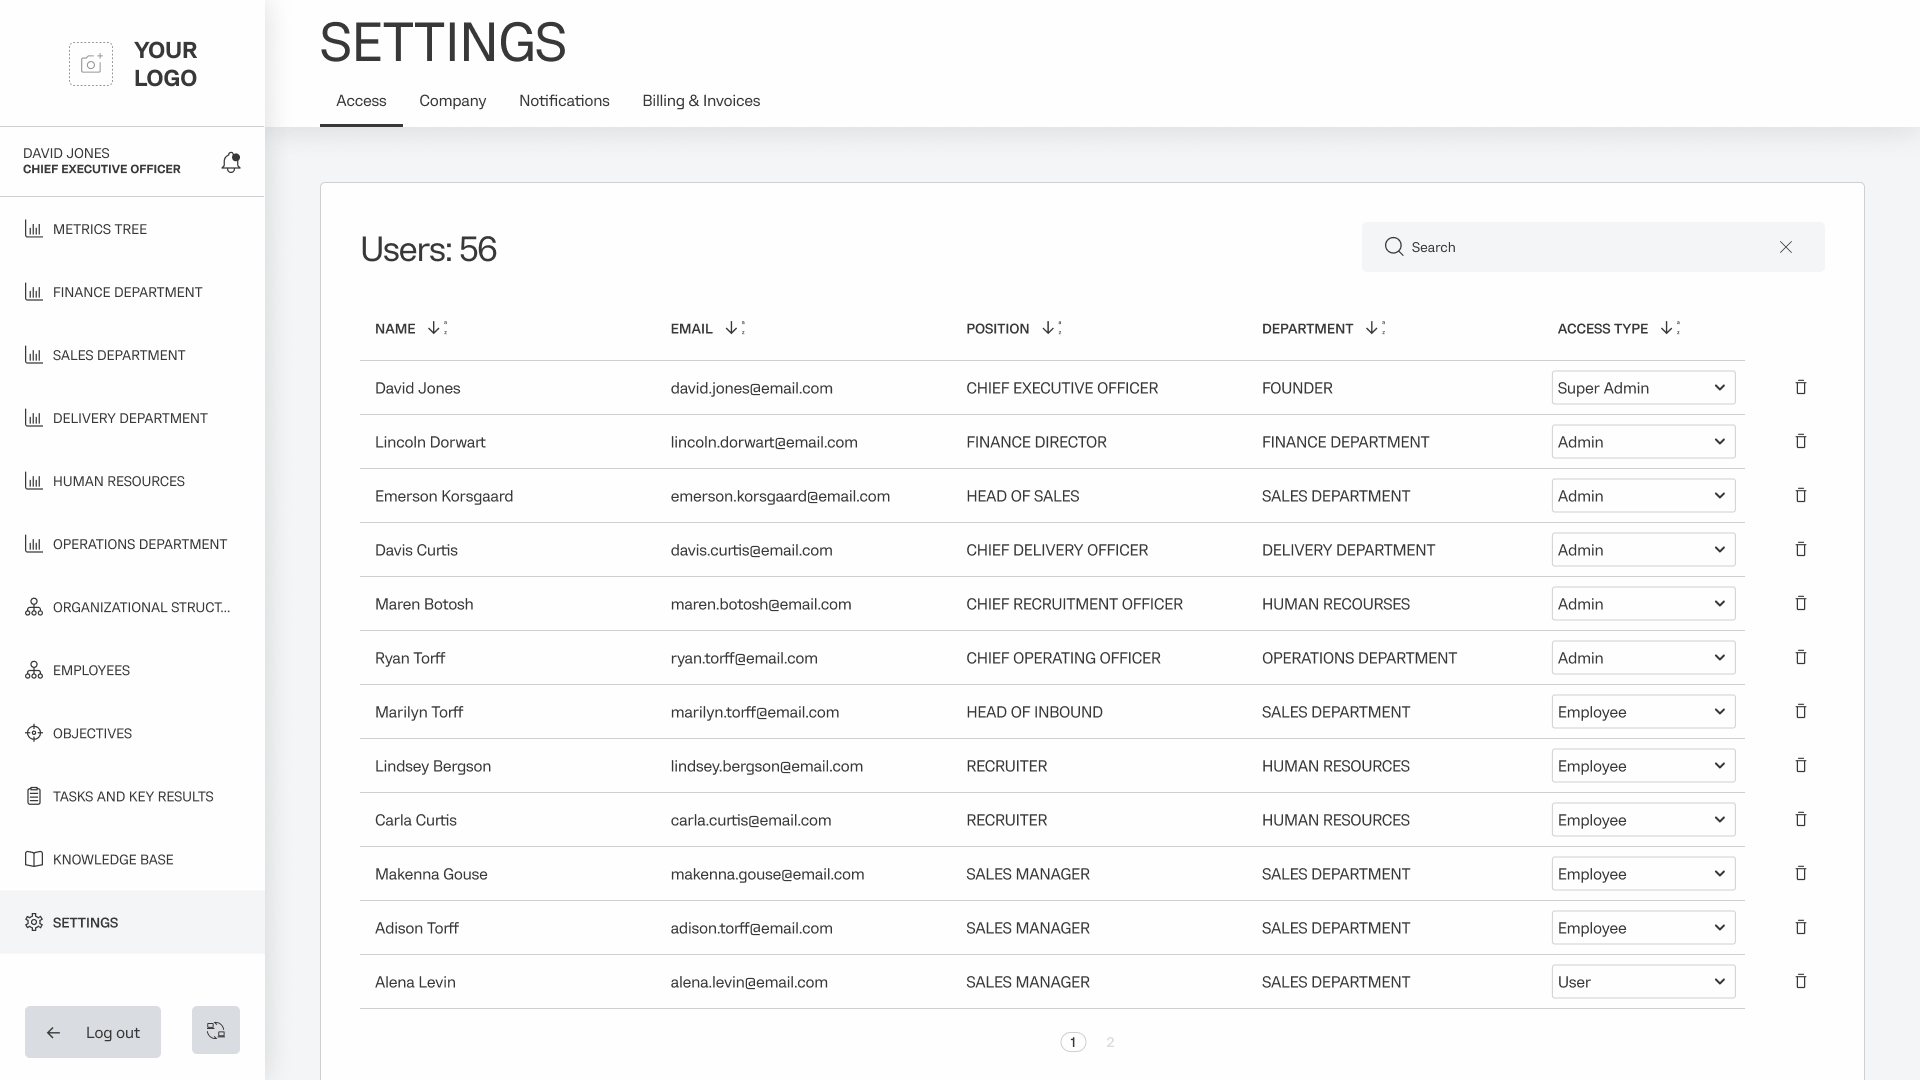The width and height of the screenshot is (1920, 1080).
Task: Click the notification bell icon
Action: click(x=231, y=162)
